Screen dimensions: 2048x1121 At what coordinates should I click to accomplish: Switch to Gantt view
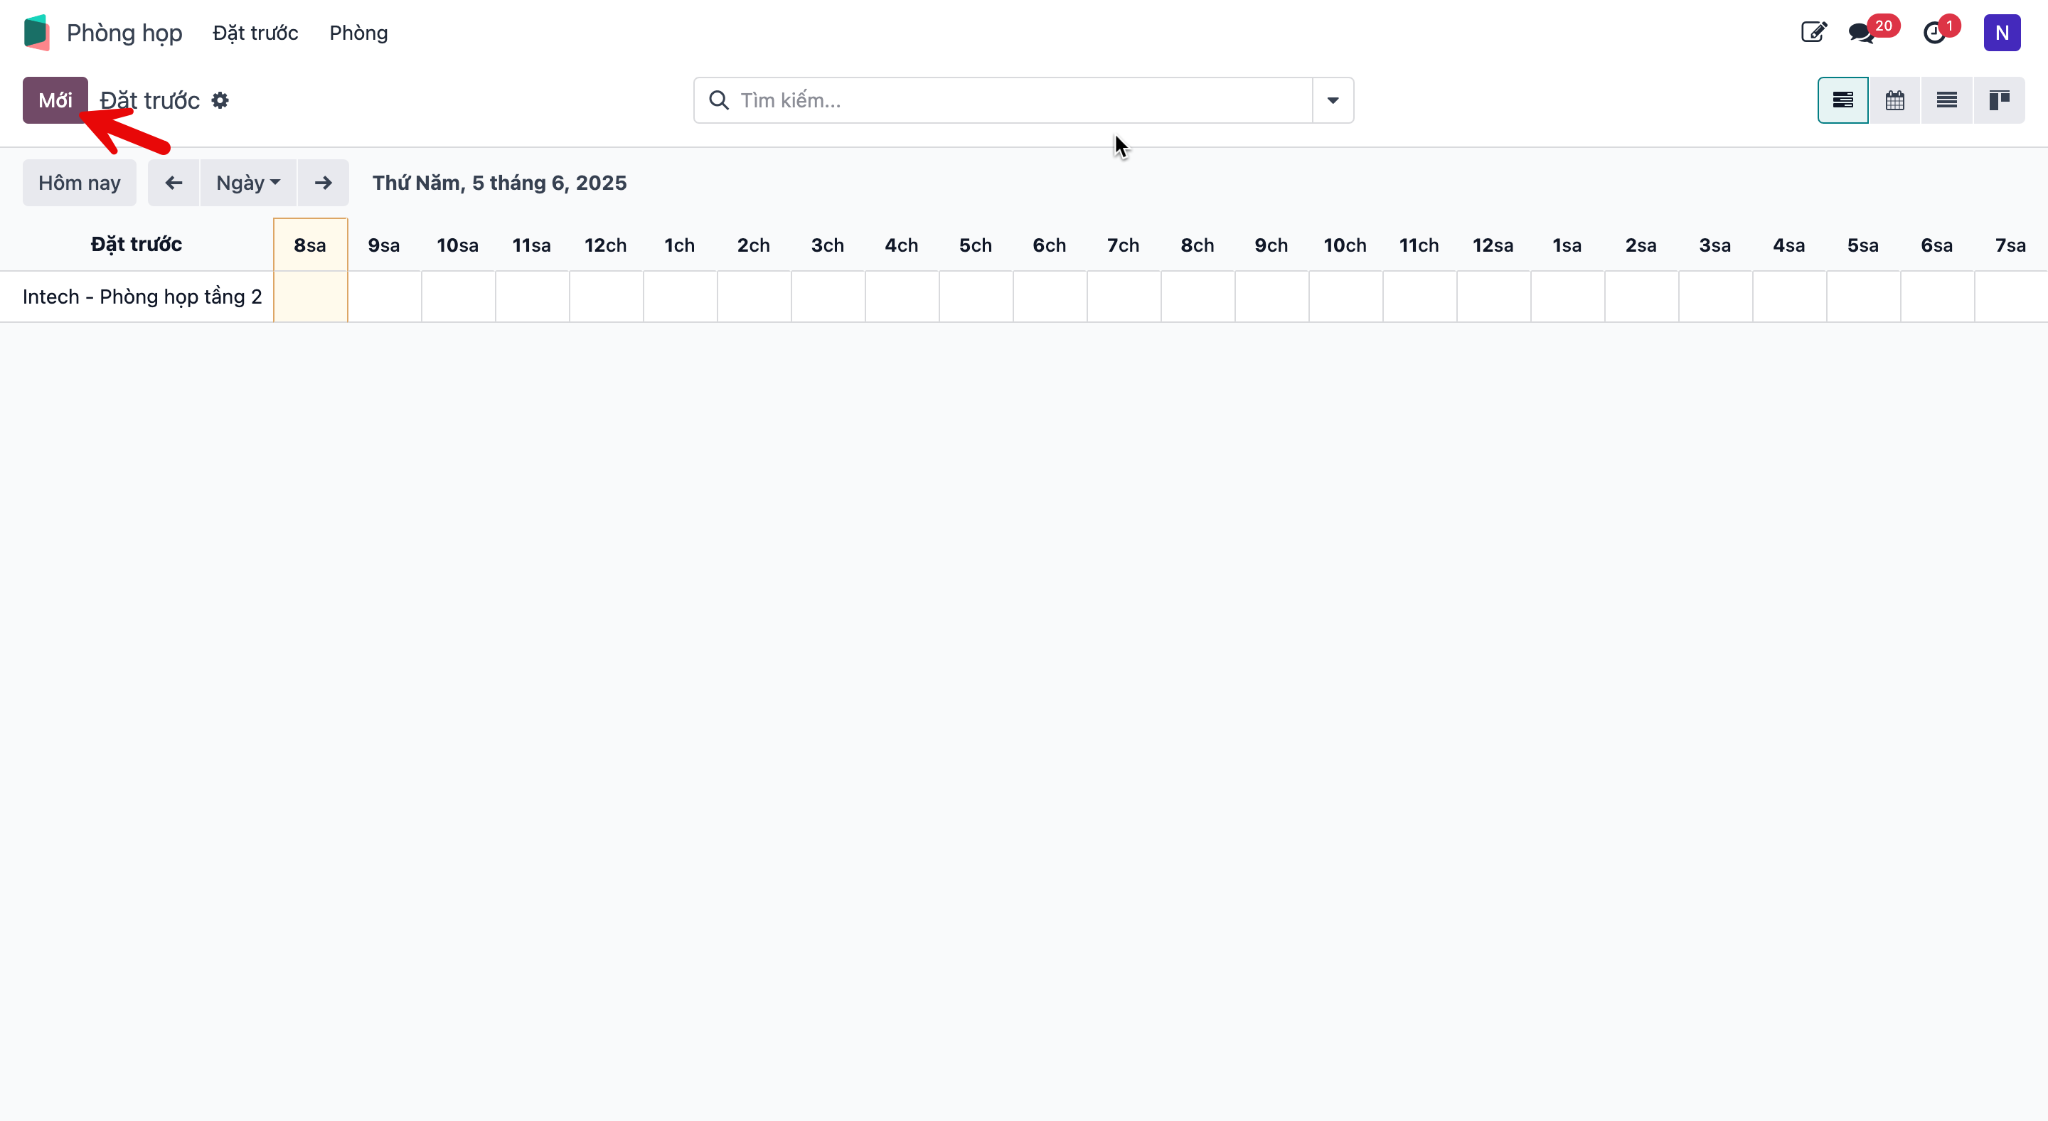[x=1843, y=100]
